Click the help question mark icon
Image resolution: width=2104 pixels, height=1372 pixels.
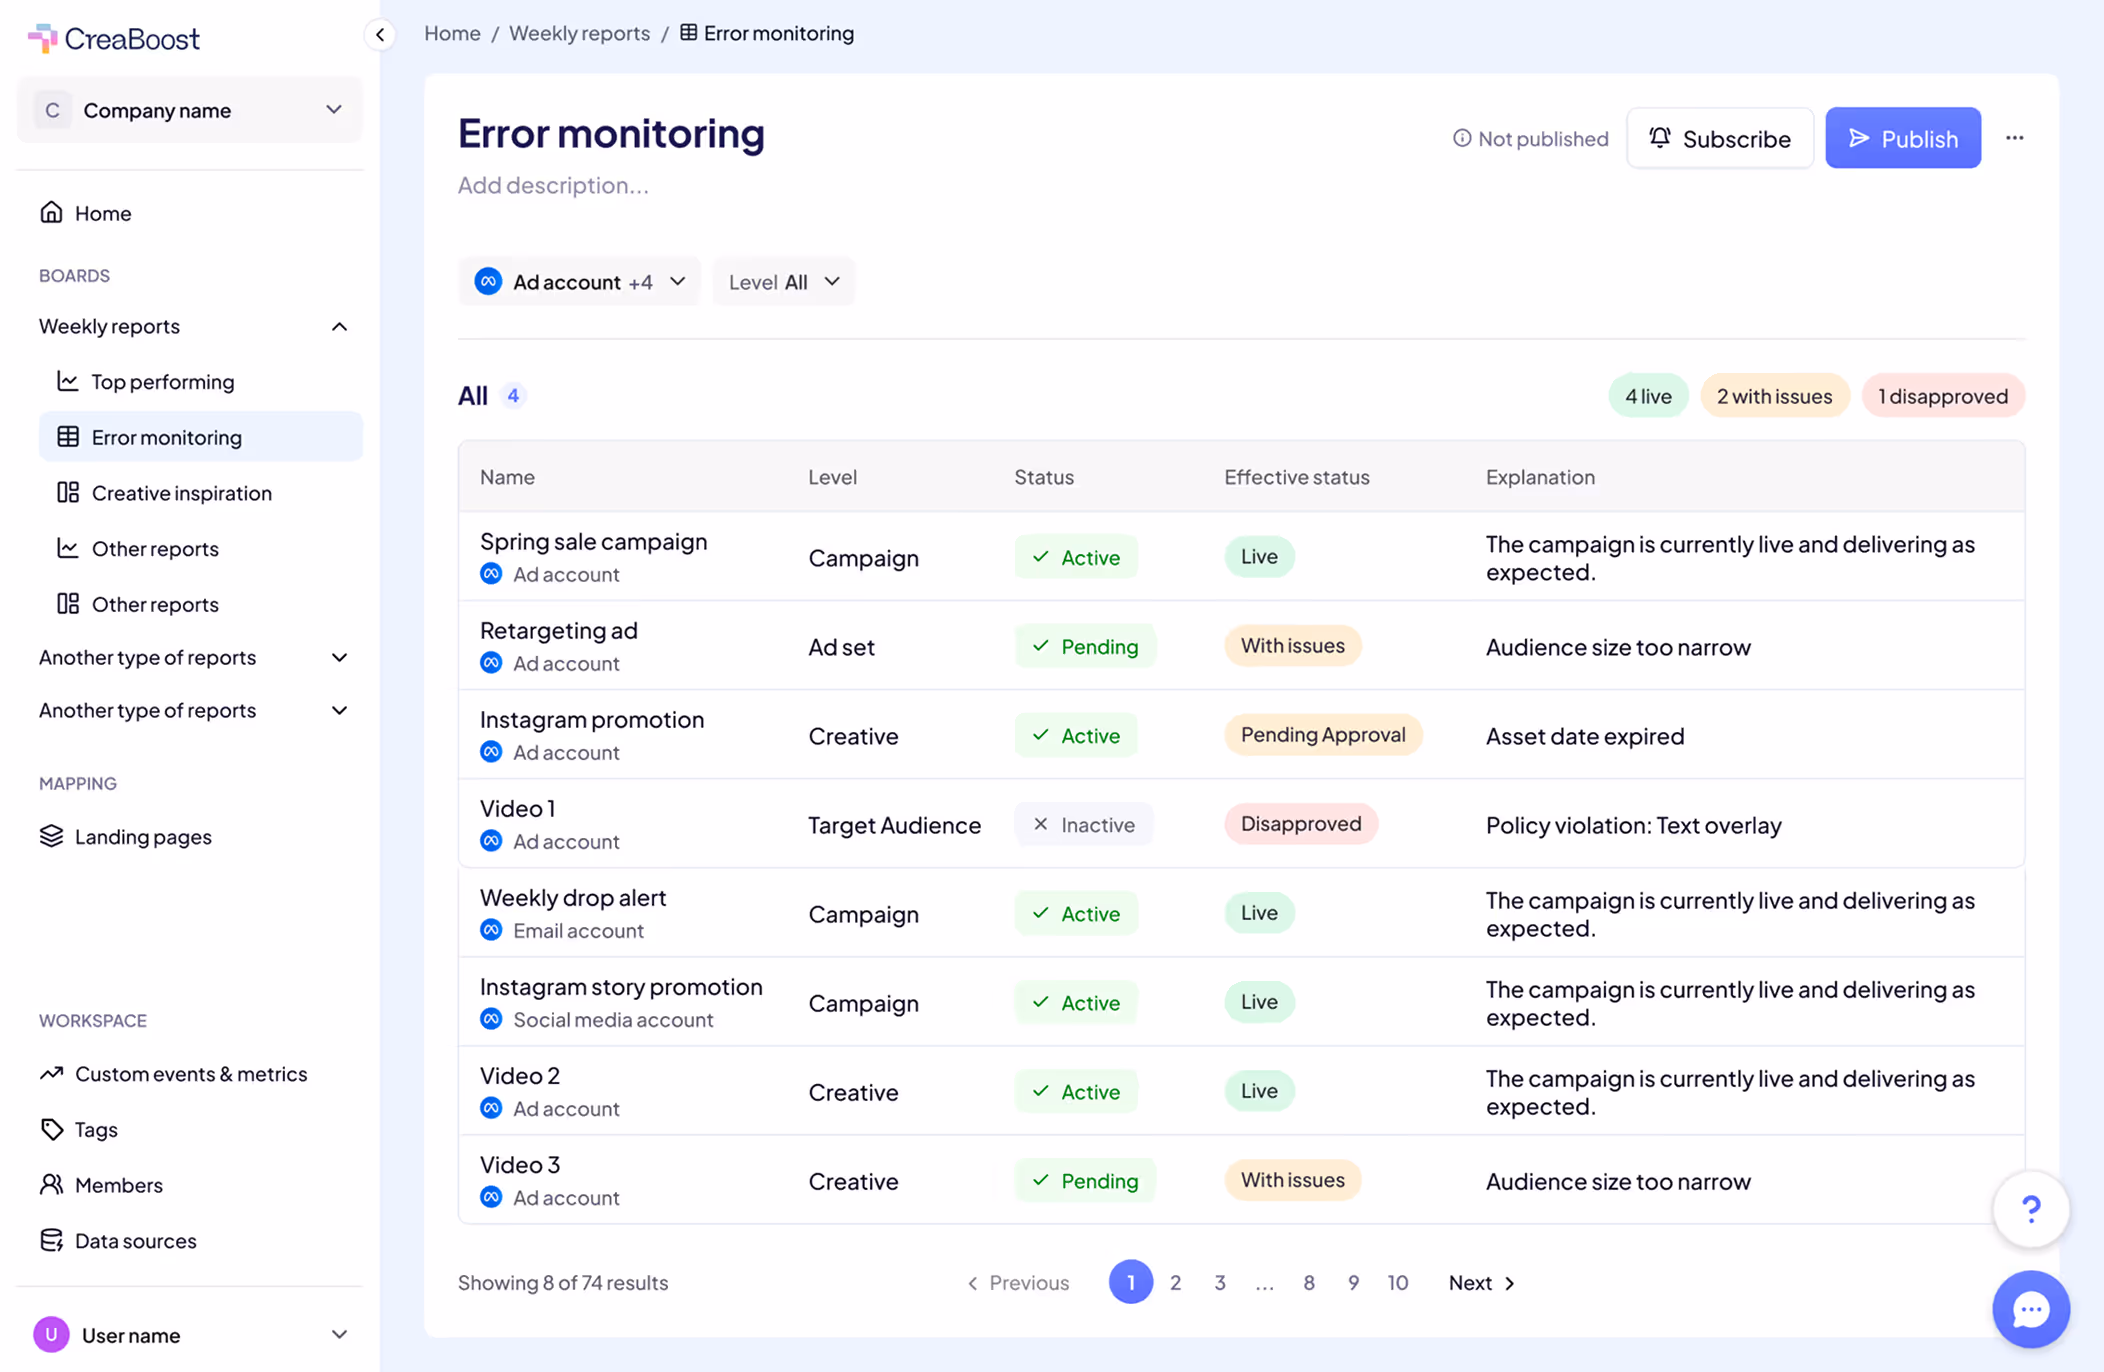[x=2030, y=1209]
